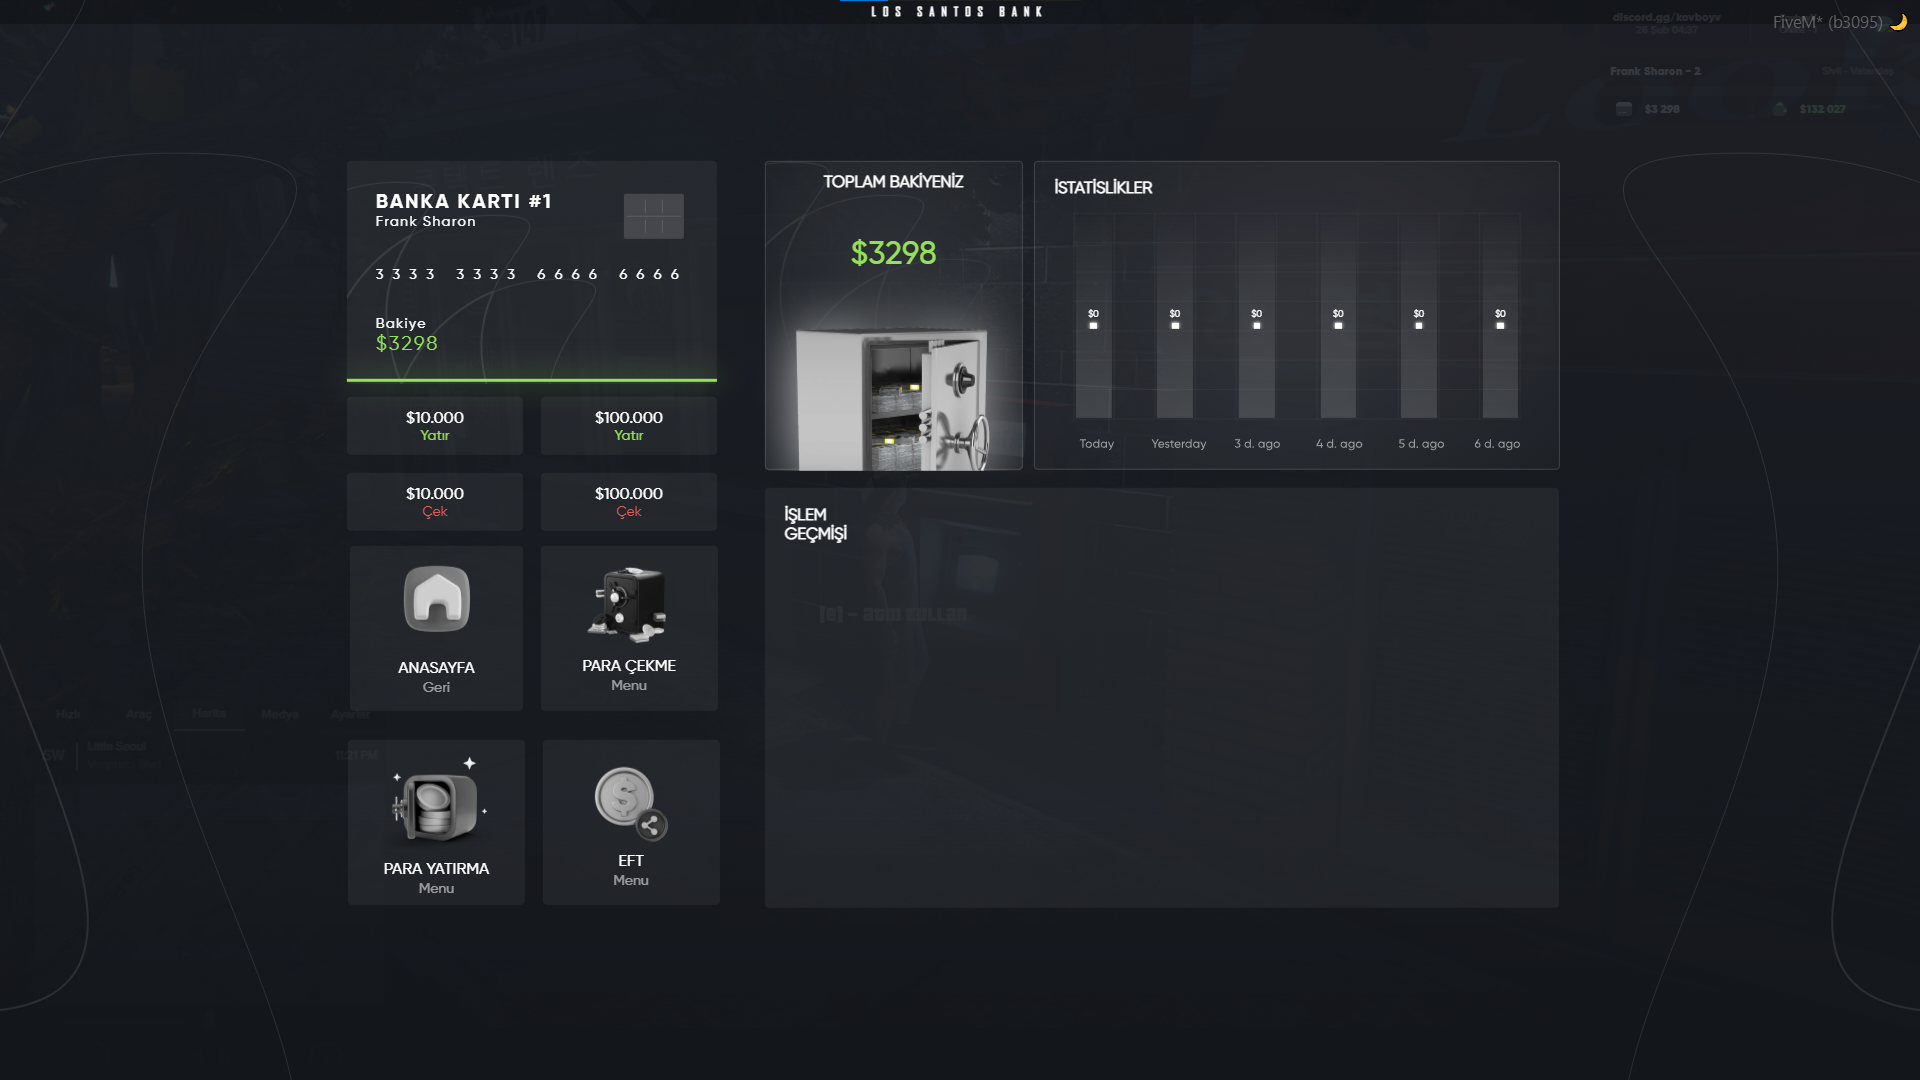The height and width of the screenshot is (1080, 1920).
Task: Deposit $10.000 with the Yatır button
Action: pos(435,426)
